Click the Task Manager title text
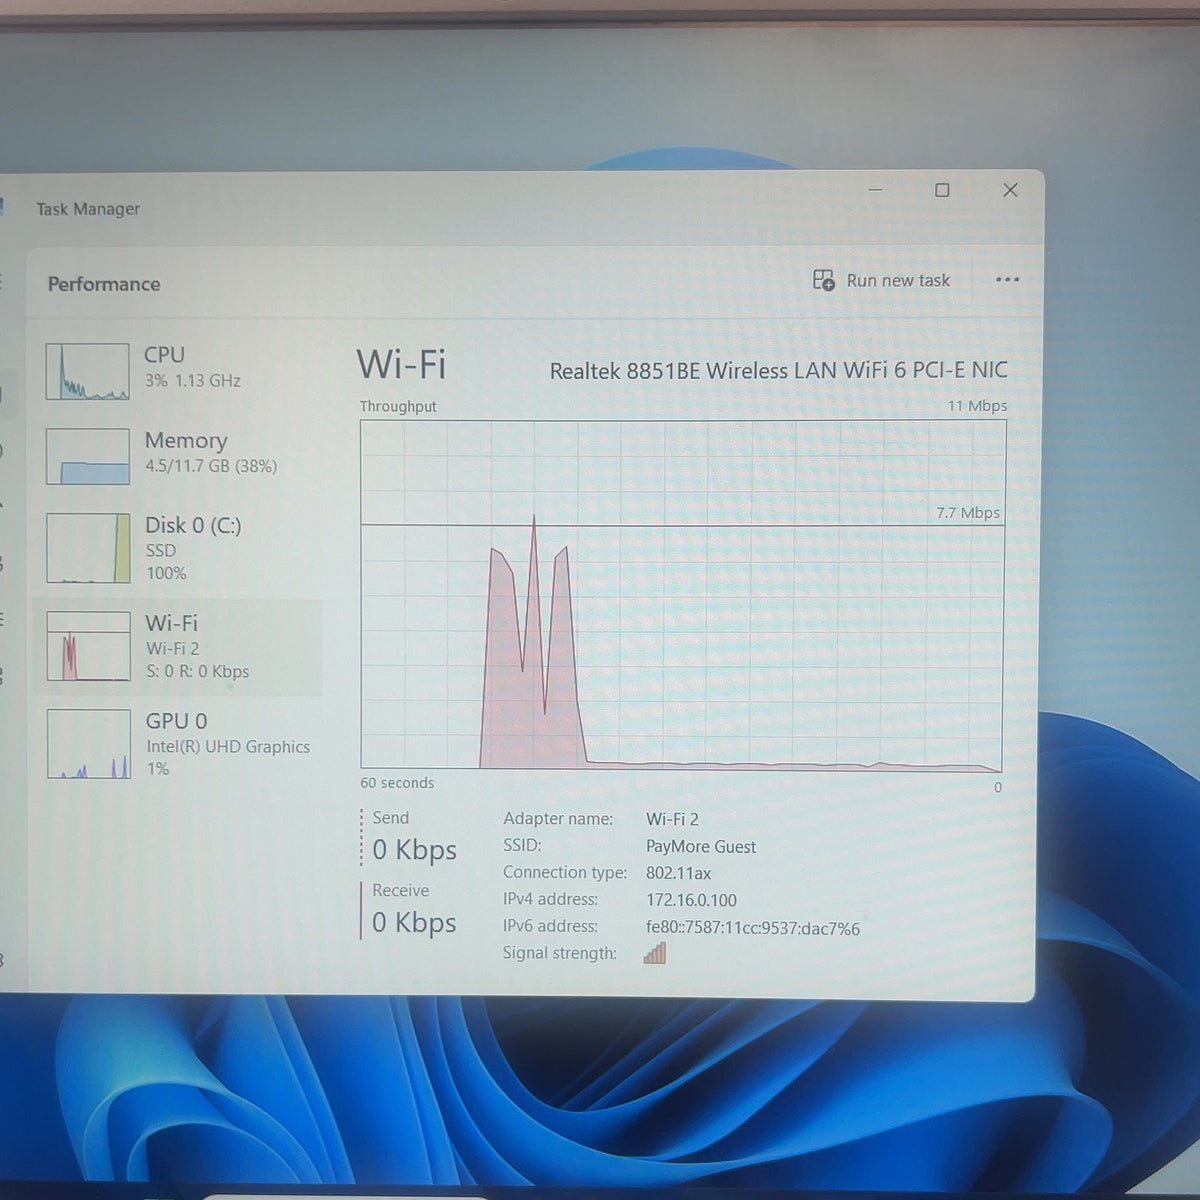The image size is (1200, 1200). tap(88, 209)
